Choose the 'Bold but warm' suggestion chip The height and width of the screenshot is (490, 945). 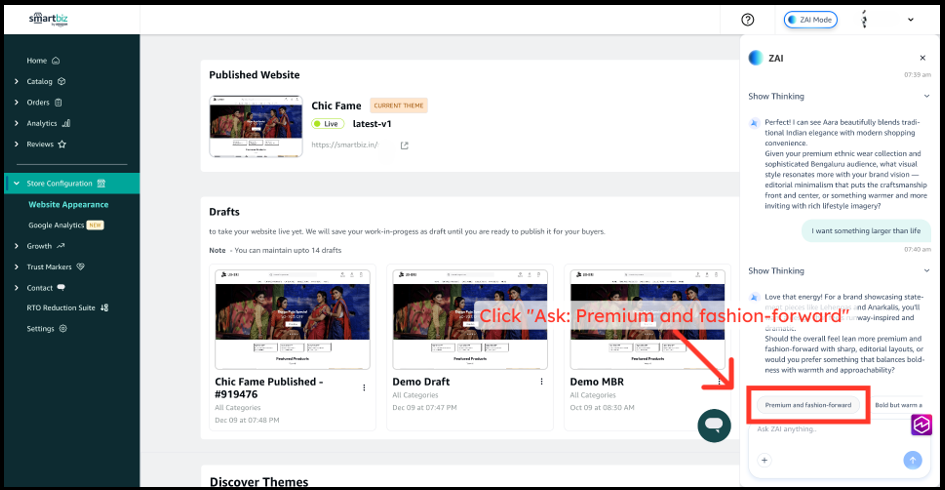pos(900,405)
